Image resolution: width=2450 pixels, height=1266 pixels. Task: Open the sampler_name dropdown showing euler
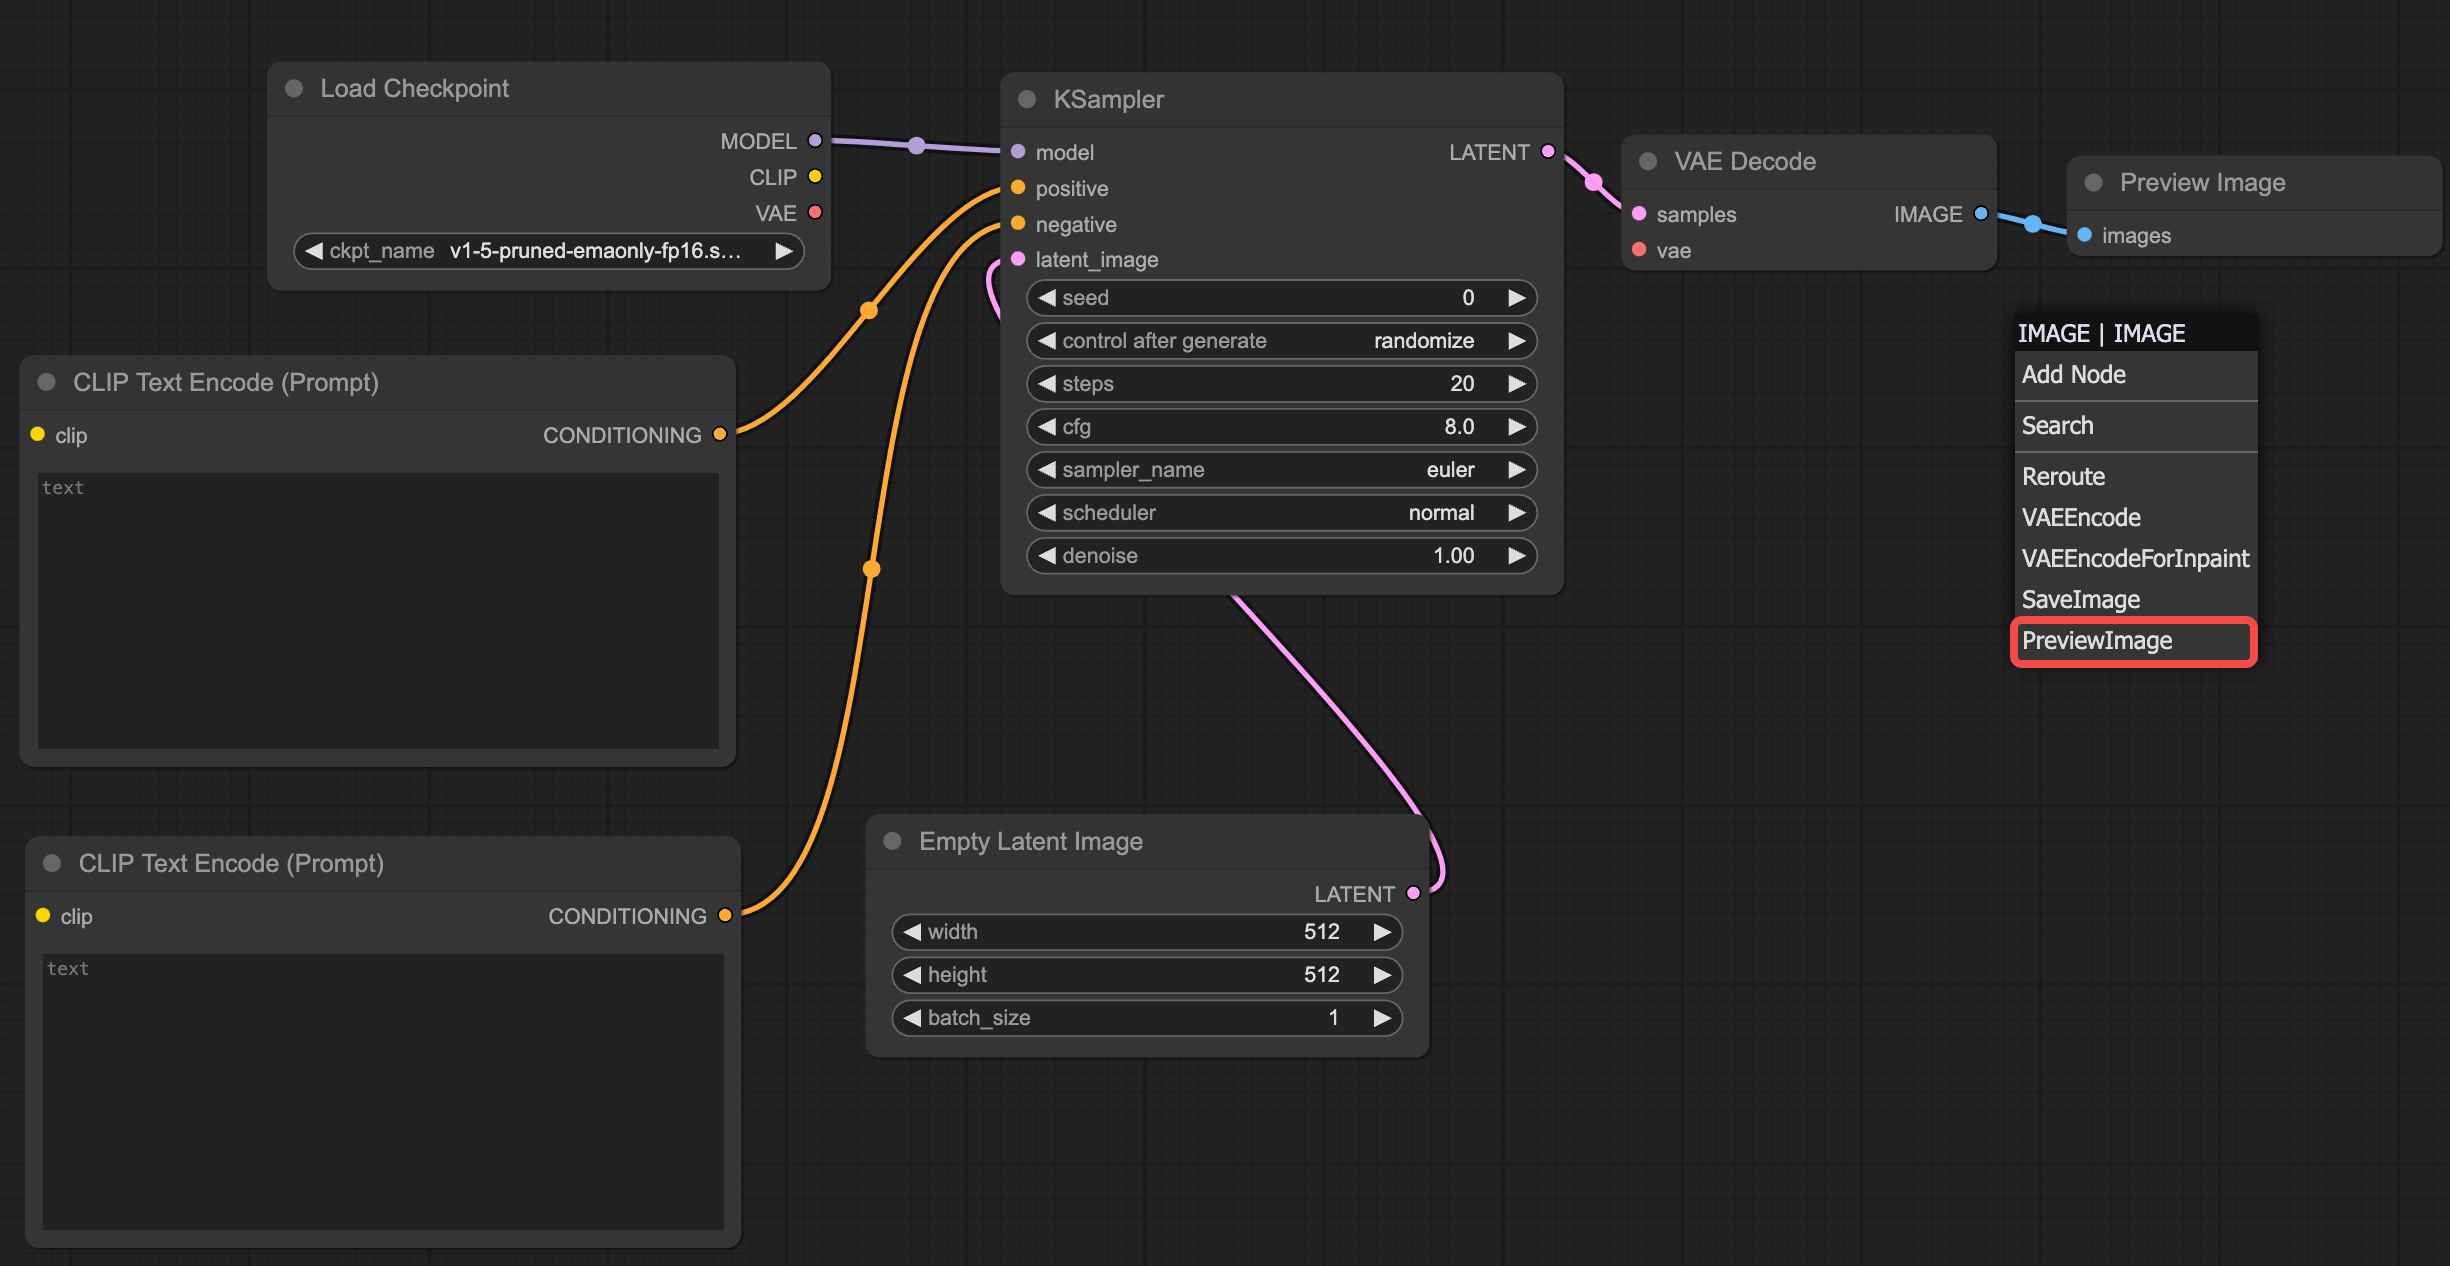click(x=1281, y=470)
